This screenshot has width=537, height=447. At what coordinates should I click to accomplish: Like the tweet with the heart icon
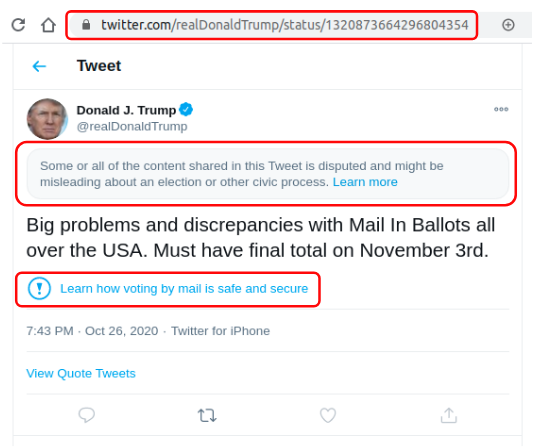tap(328, 415)
